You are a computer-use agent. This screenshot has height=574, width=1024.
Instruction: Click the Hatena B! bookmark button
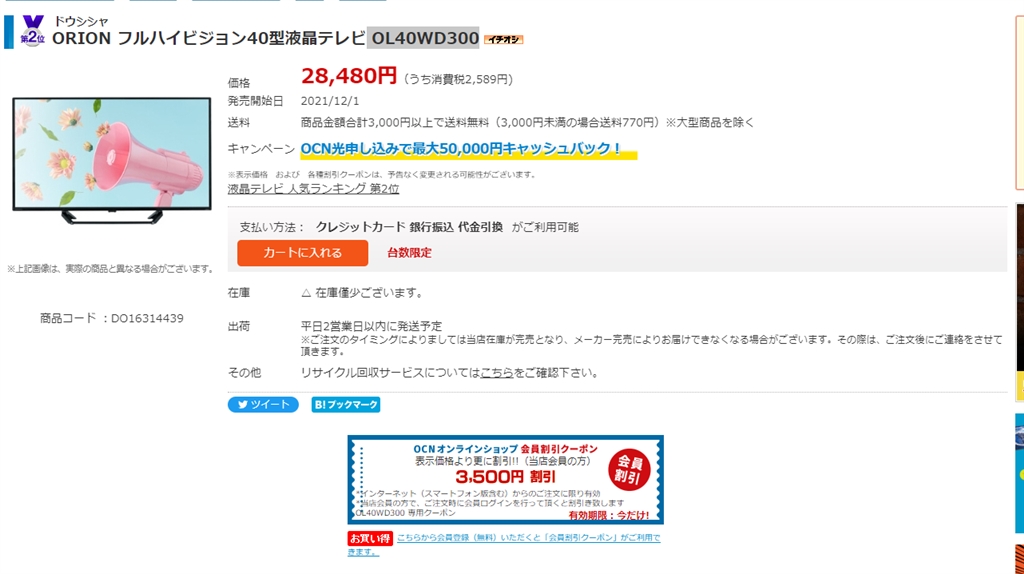pyautogui.click(x=345, y=405)
